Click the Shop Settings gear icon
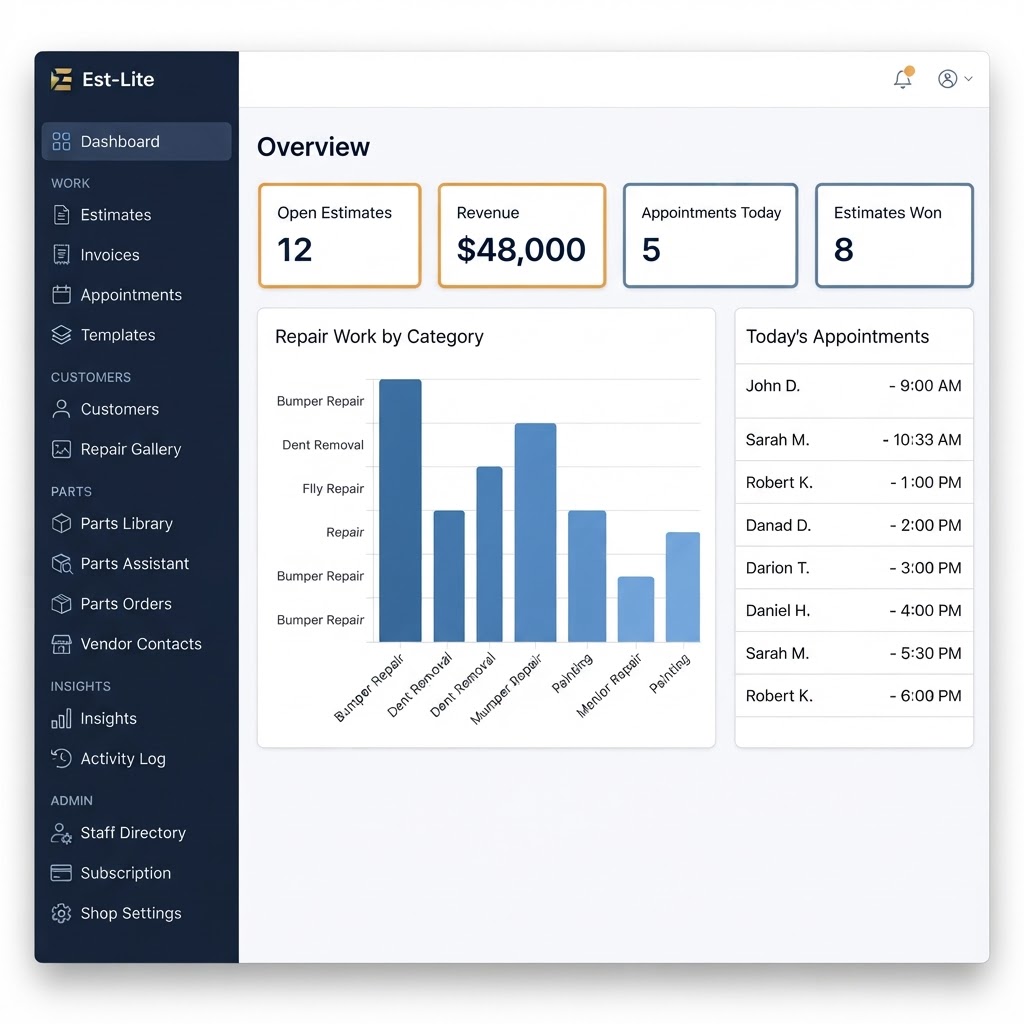Viewport: 1024px width, 1024px height. (x=61, y=913)
